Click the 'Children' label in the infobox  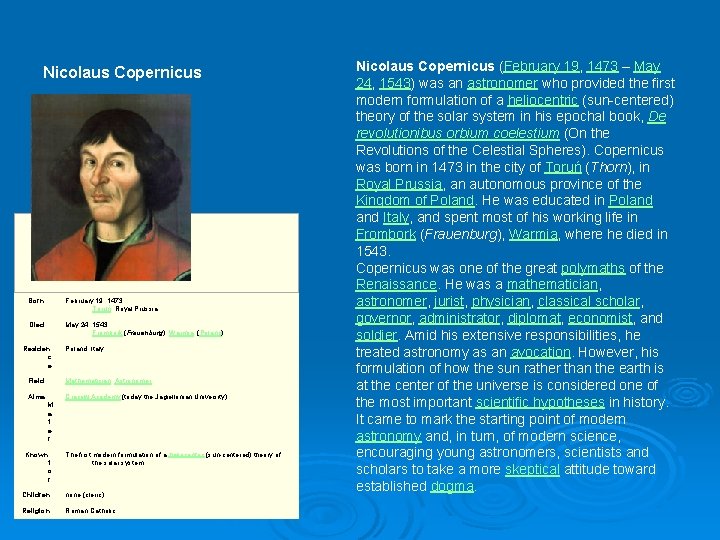click(36, 495)
